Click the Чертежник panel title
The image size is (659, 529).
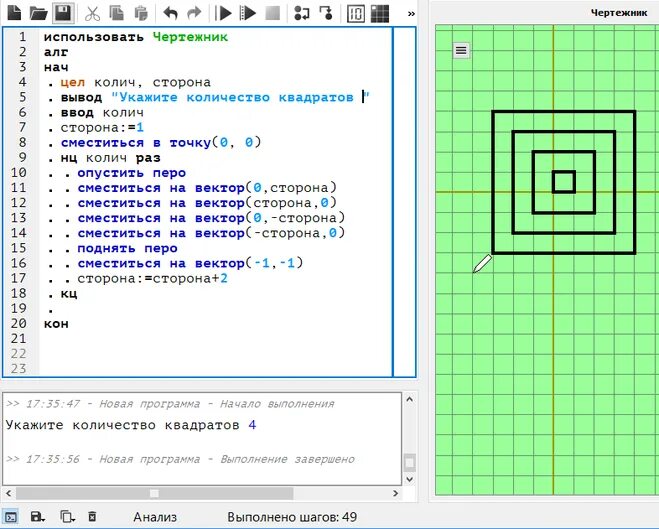tap(619, 13)
